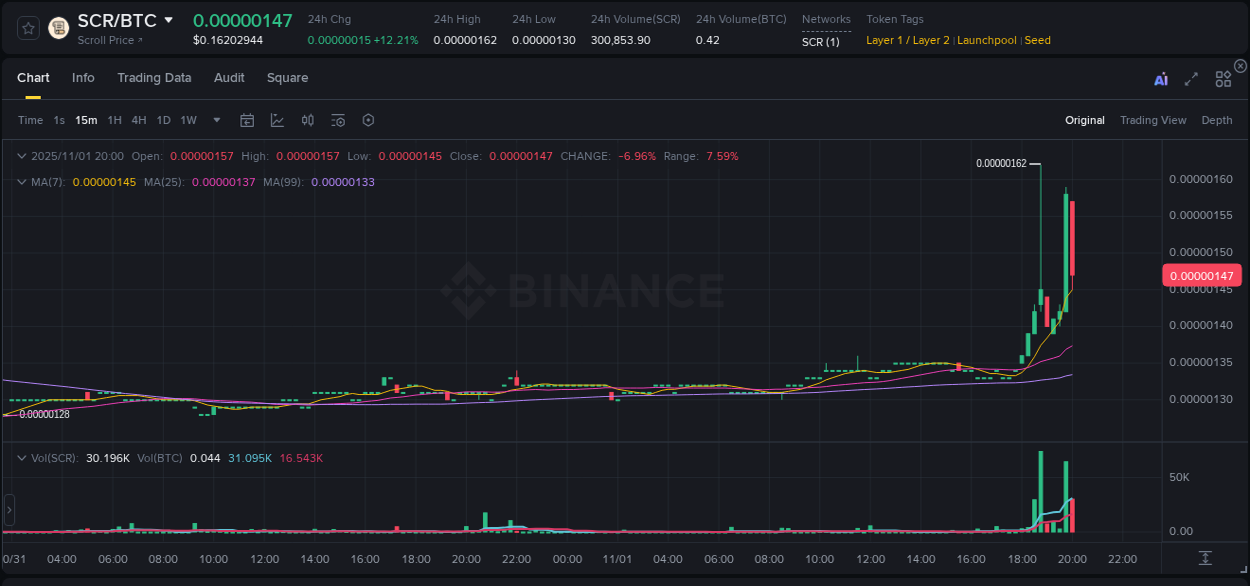Open chart settings hexagon icon

pos(368,120)
